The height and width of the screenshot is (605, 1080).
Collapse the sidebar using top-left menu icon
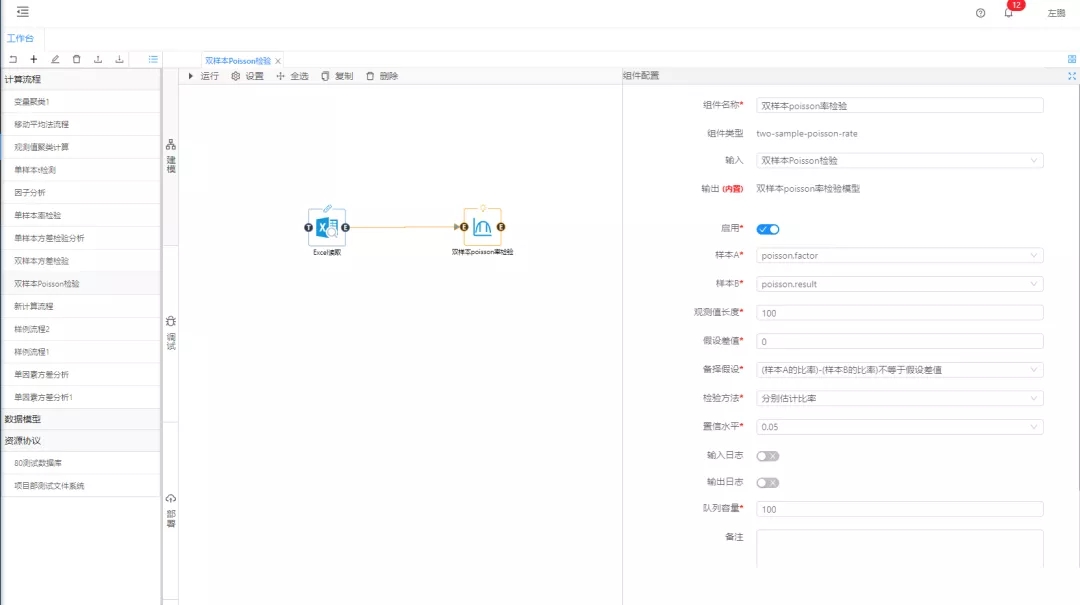[x=22, y=12]
